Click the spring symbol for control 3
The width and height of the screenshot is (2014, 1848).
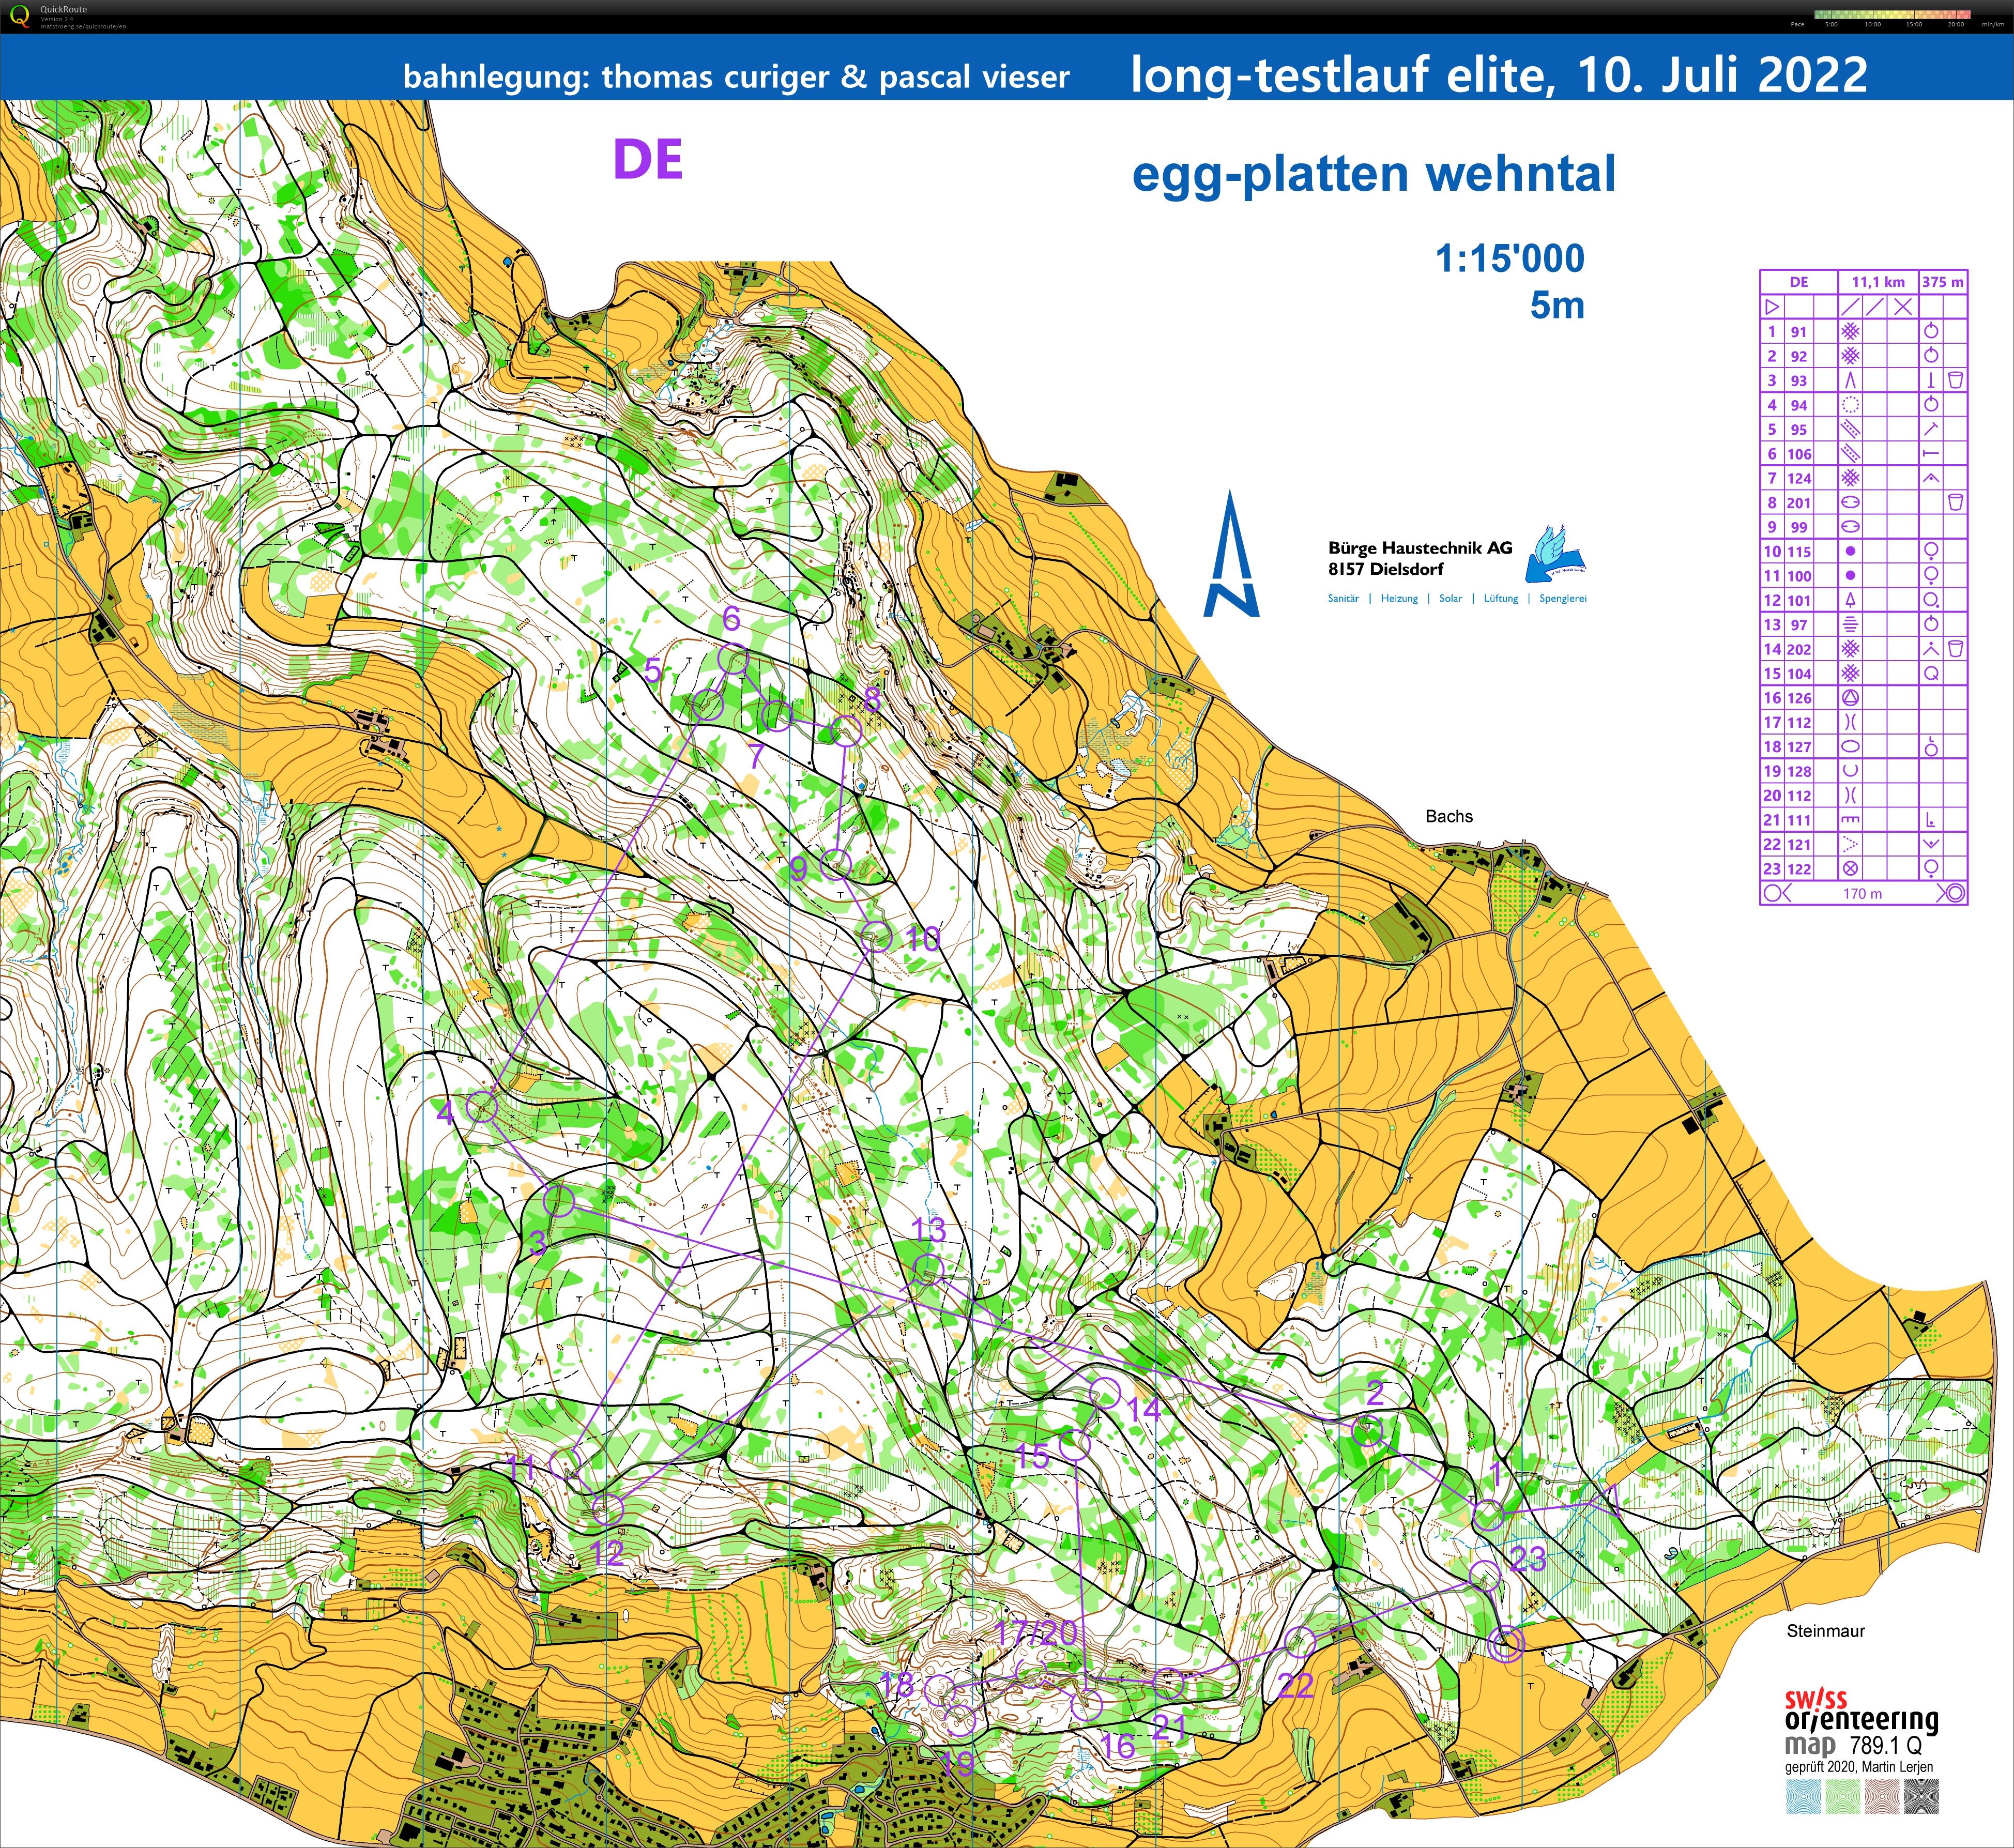(x=1850, y=381)
